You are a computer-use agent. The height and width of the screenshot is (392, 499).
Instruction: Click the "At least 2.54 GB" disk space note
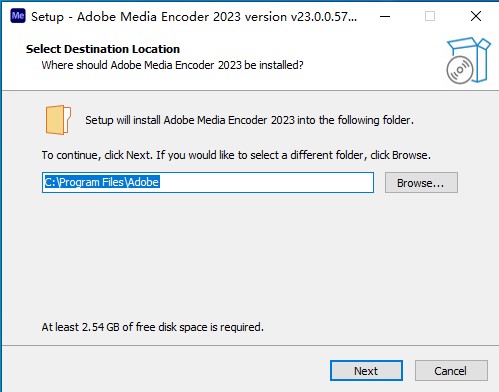[153, 327]
